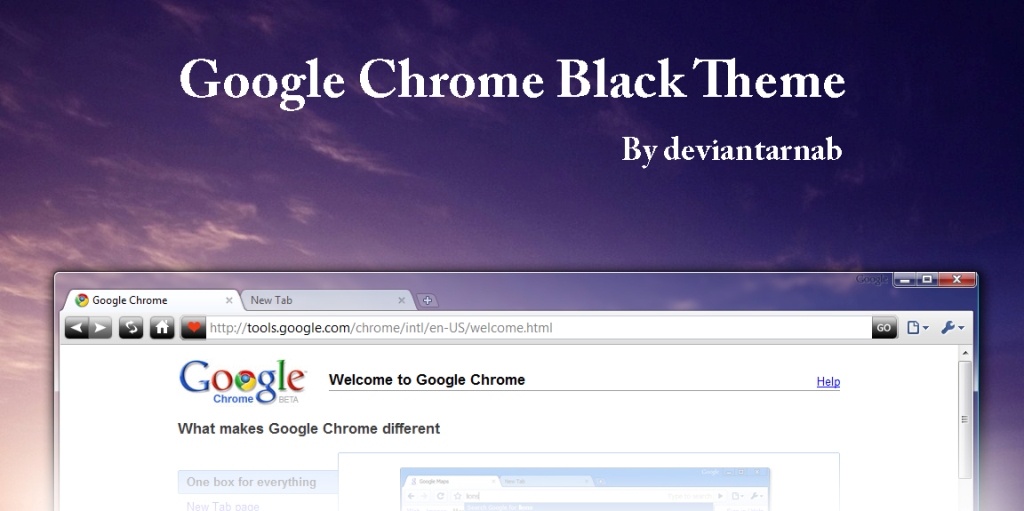The height and width of the screenshot is (511, 1024).
Task: Switch to the Google Chrome tab
Action: 152,301
